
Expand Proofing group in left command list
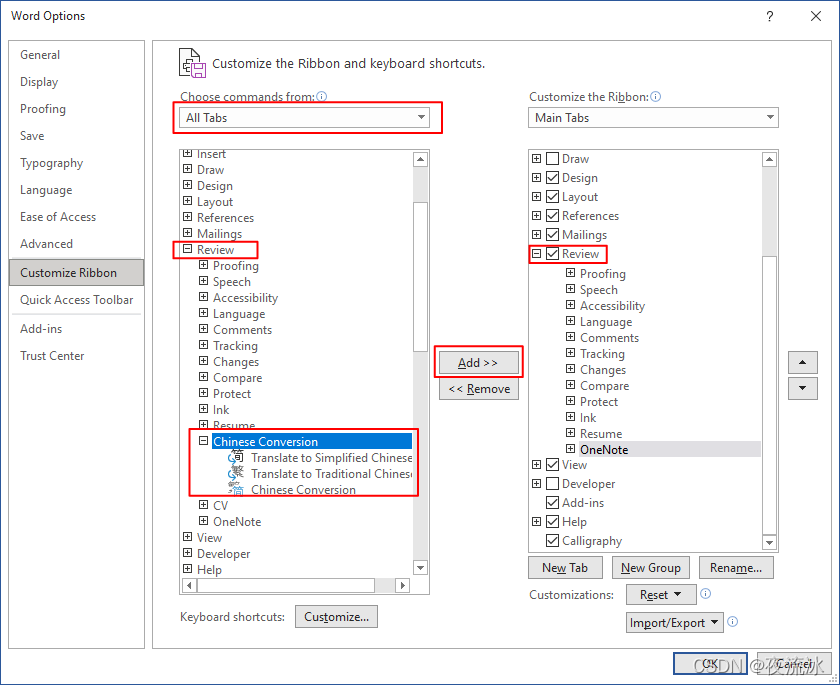point(204,265)
